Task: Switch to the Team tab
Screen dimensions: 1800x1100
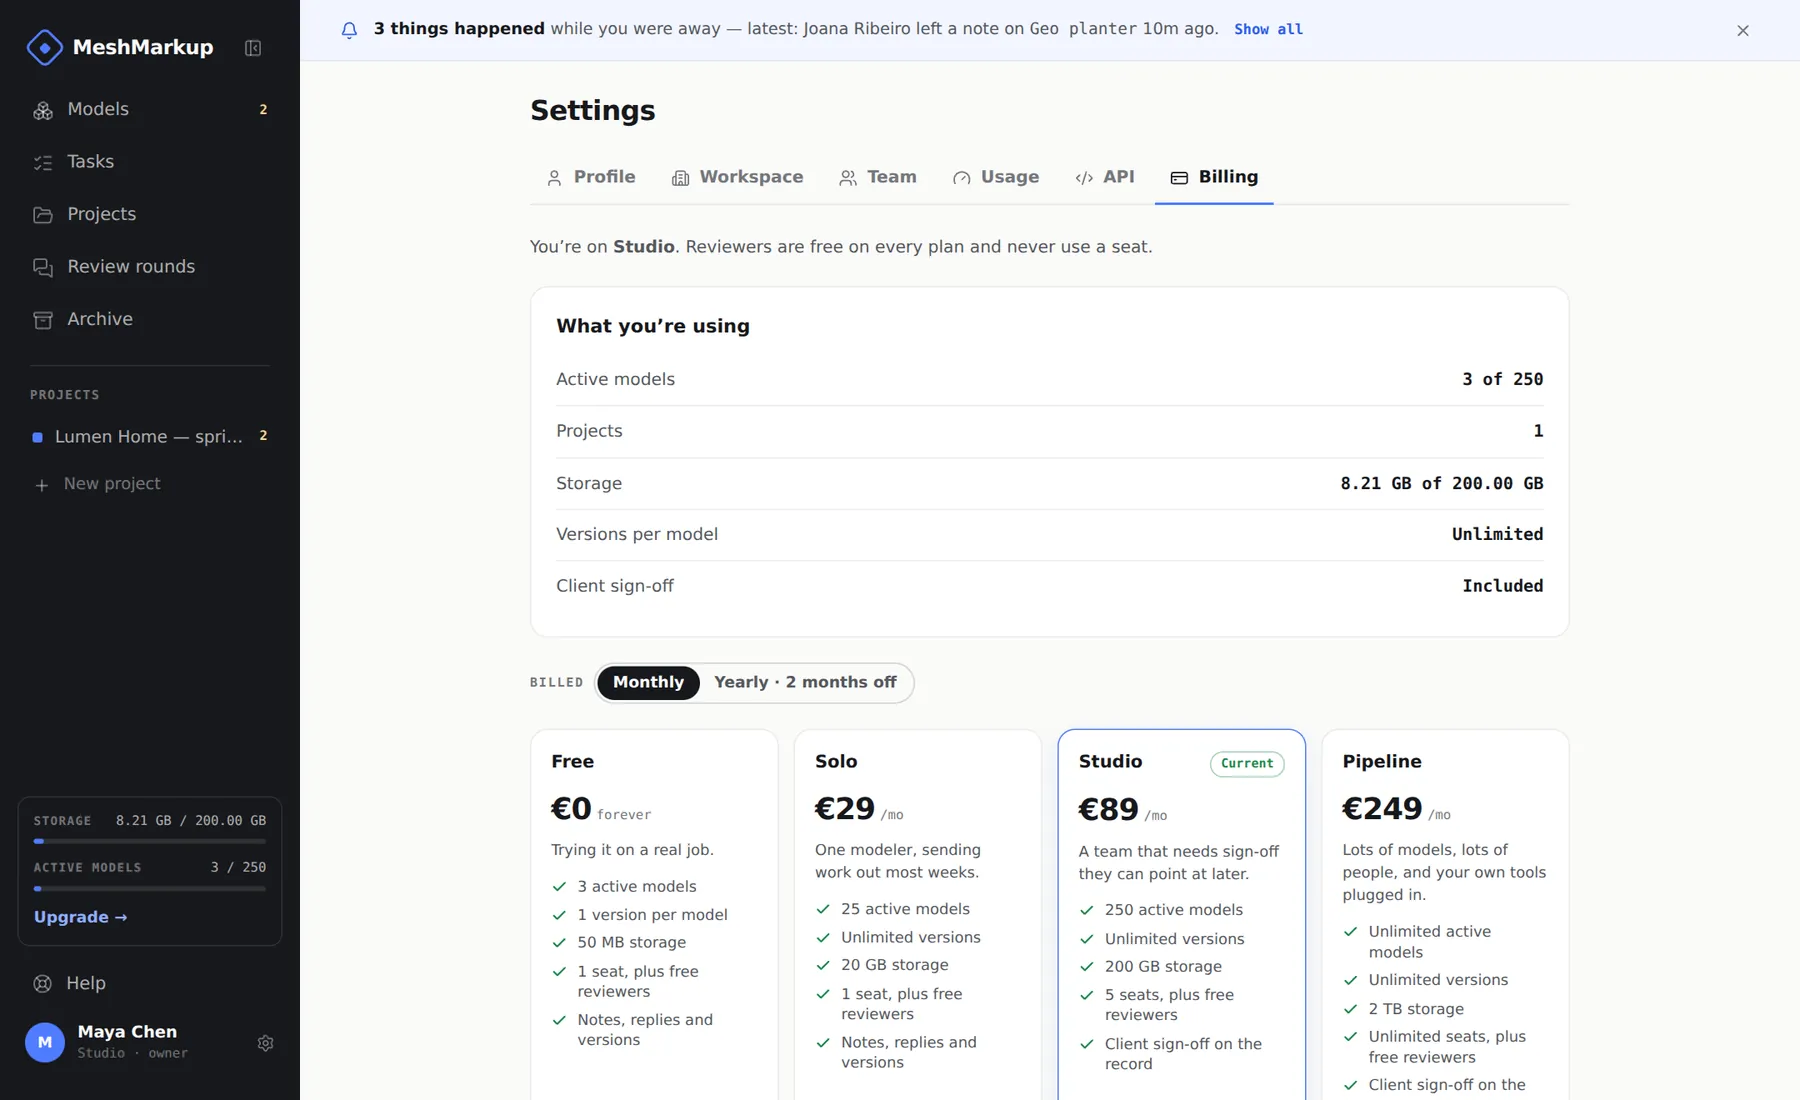Action: 878,177
